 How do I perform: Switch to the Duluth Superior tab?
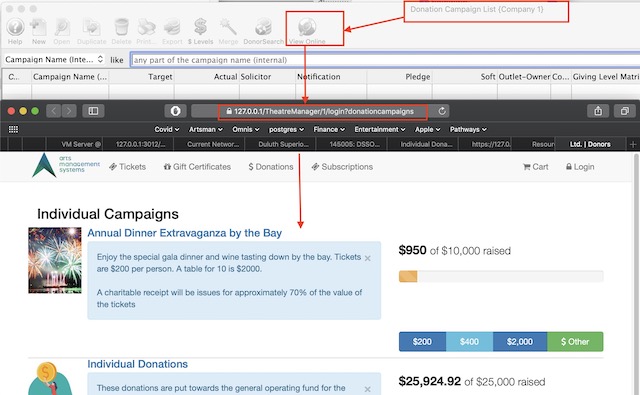280,144
